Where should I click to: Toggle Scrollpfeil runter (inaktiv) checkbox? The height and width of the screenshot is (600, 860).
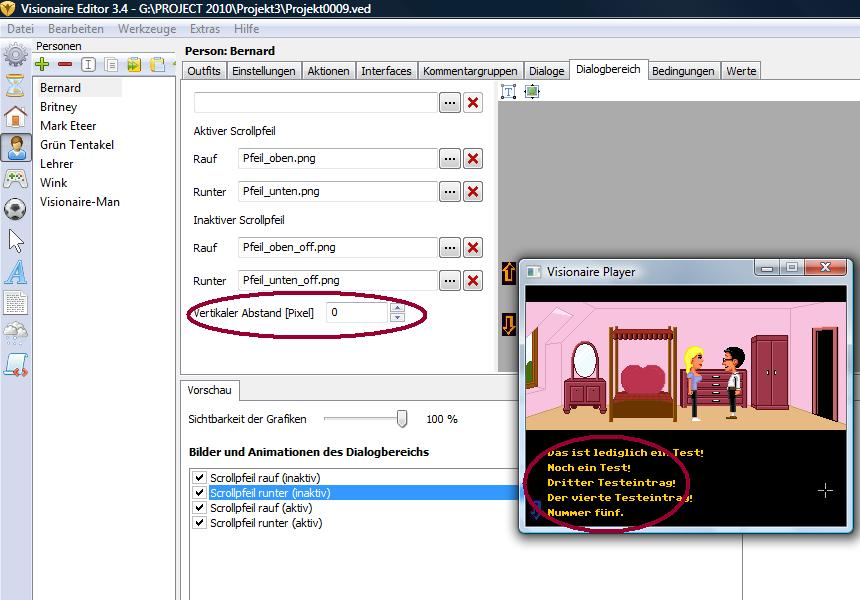200,493
